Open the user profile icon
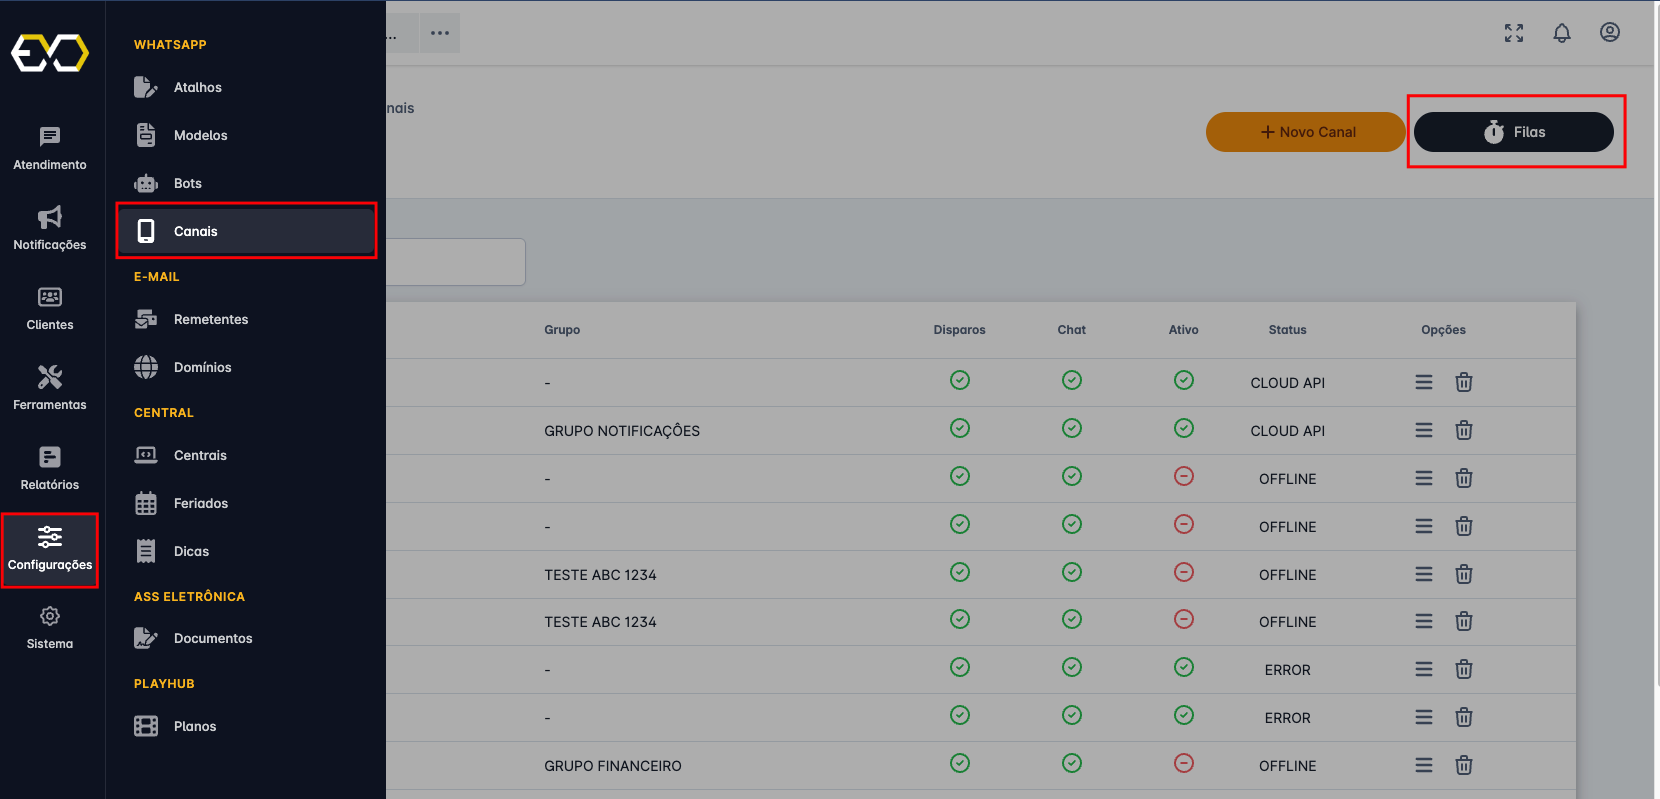This screenshot has width=1660, height=799. tap(1609, 33)
